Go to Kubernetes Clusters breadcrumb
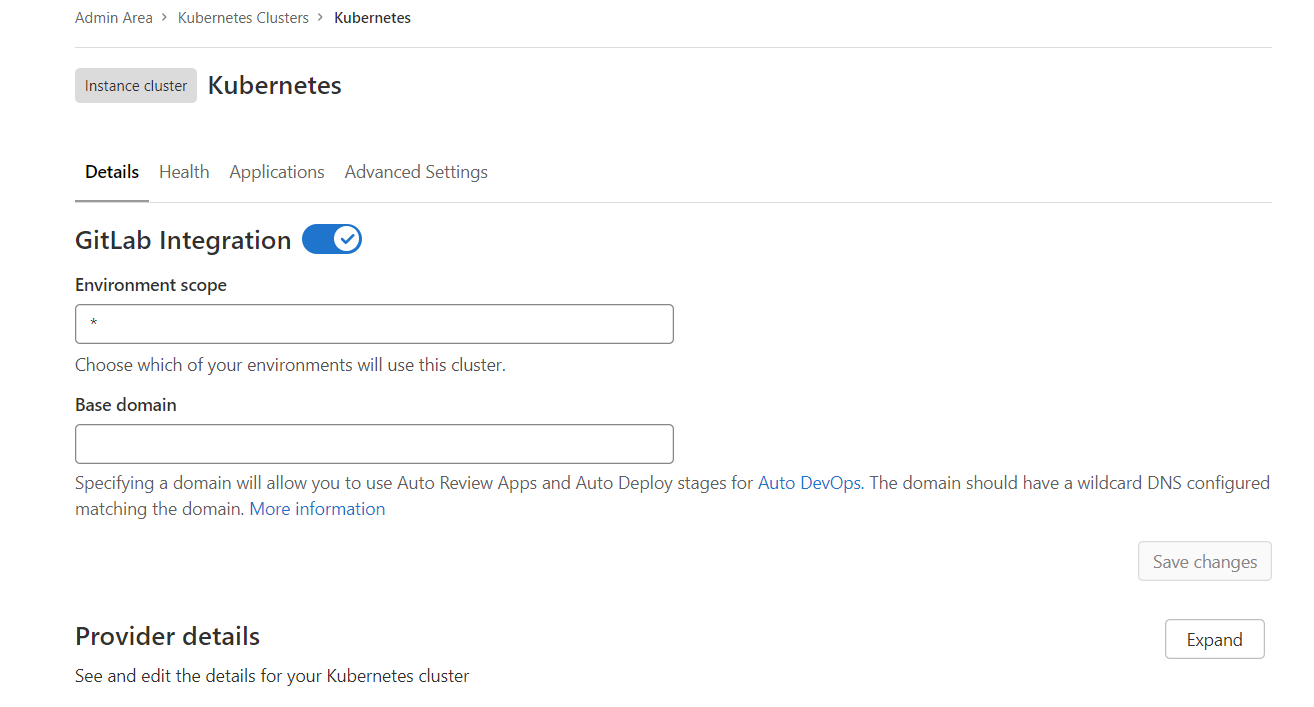This screenshot has width=1314, height=707. [x=243, y=18]
